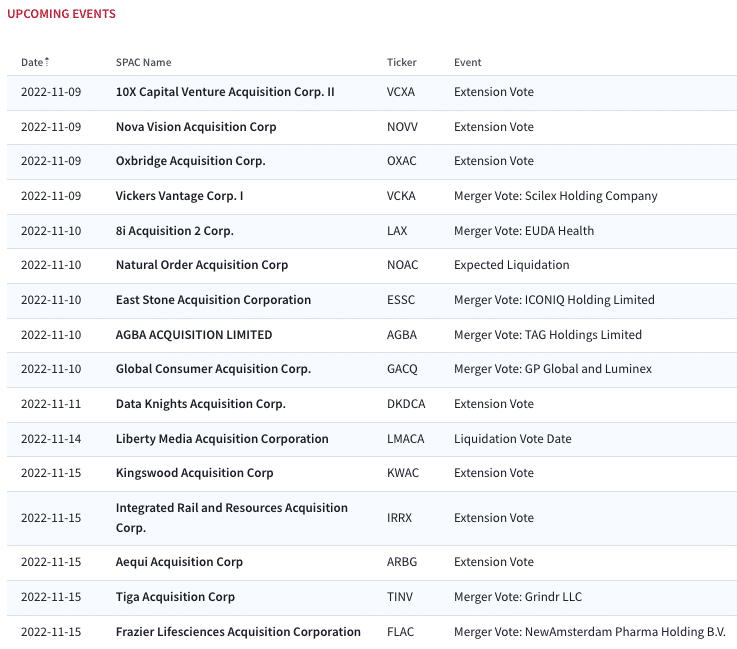Click 8i Acquisition 2 Corp. name

click(174, 231)
